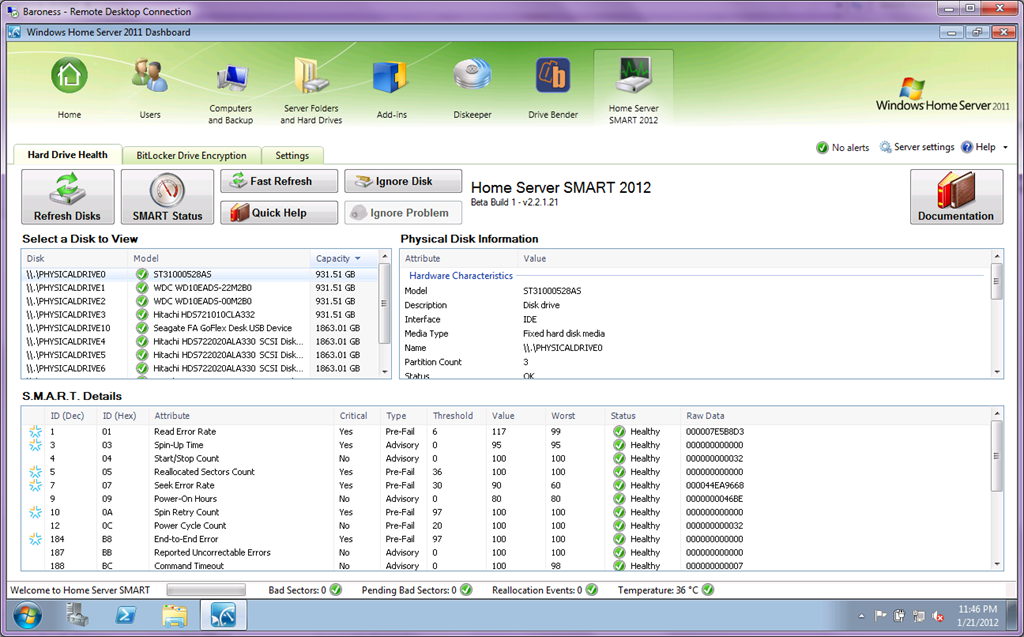Open Windows PowerShell from taskbar
Image resolution: width=1024 pixels, height=637 pixels.
coord(125,615)
